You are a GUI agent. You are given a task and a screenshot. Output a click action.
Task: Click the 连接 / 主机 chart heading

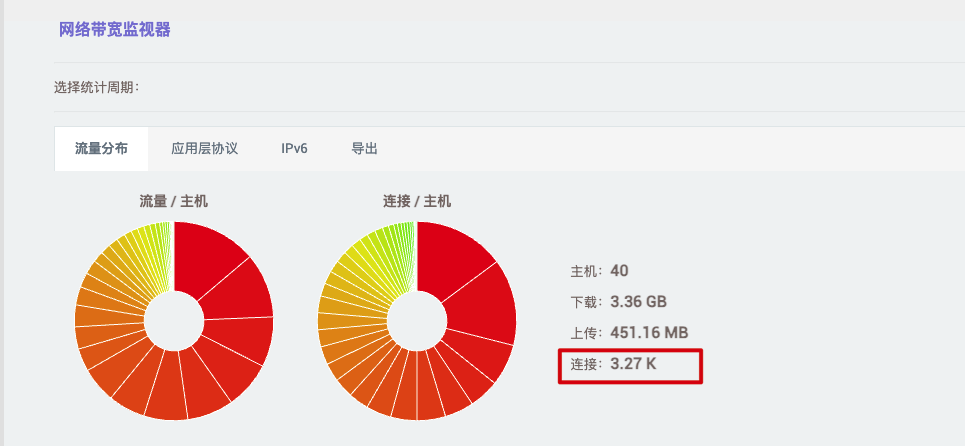417,201
